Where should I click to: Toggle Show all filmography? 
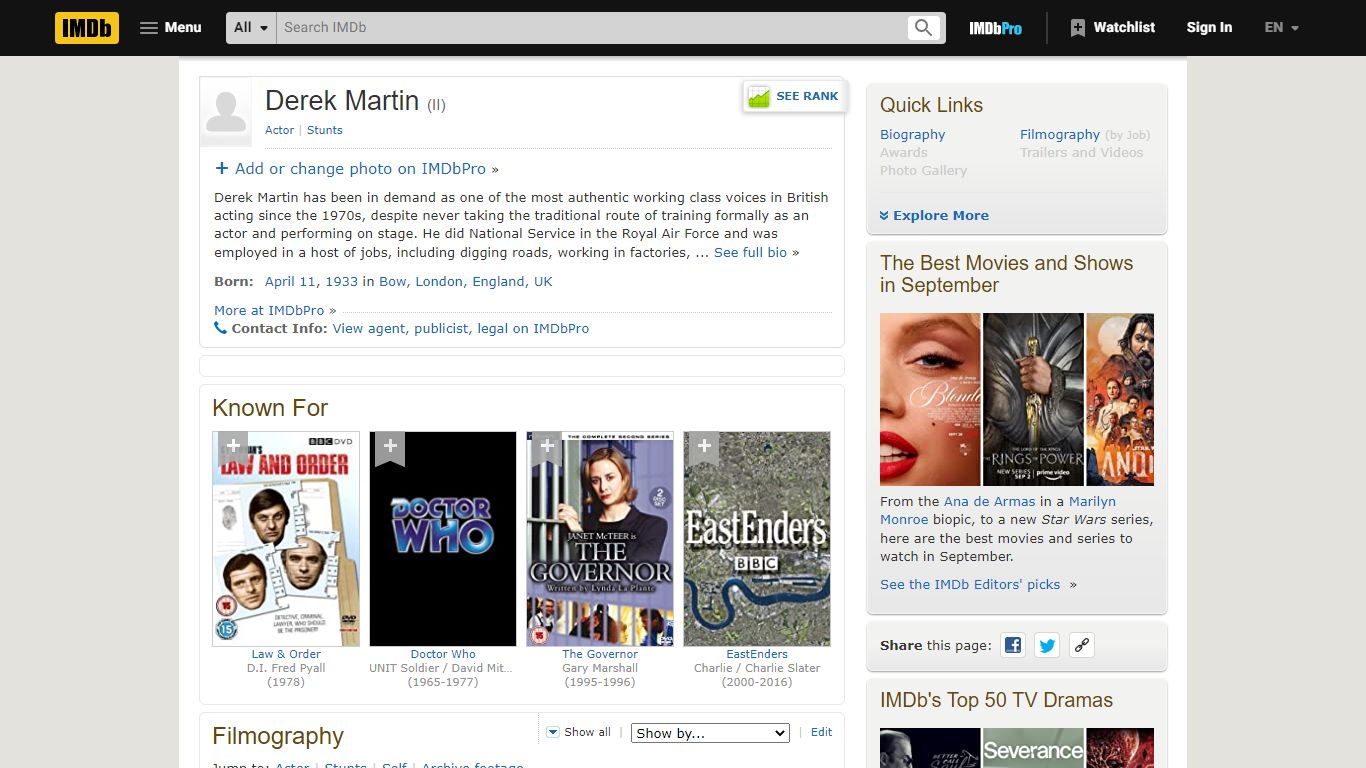coord(579,732)
